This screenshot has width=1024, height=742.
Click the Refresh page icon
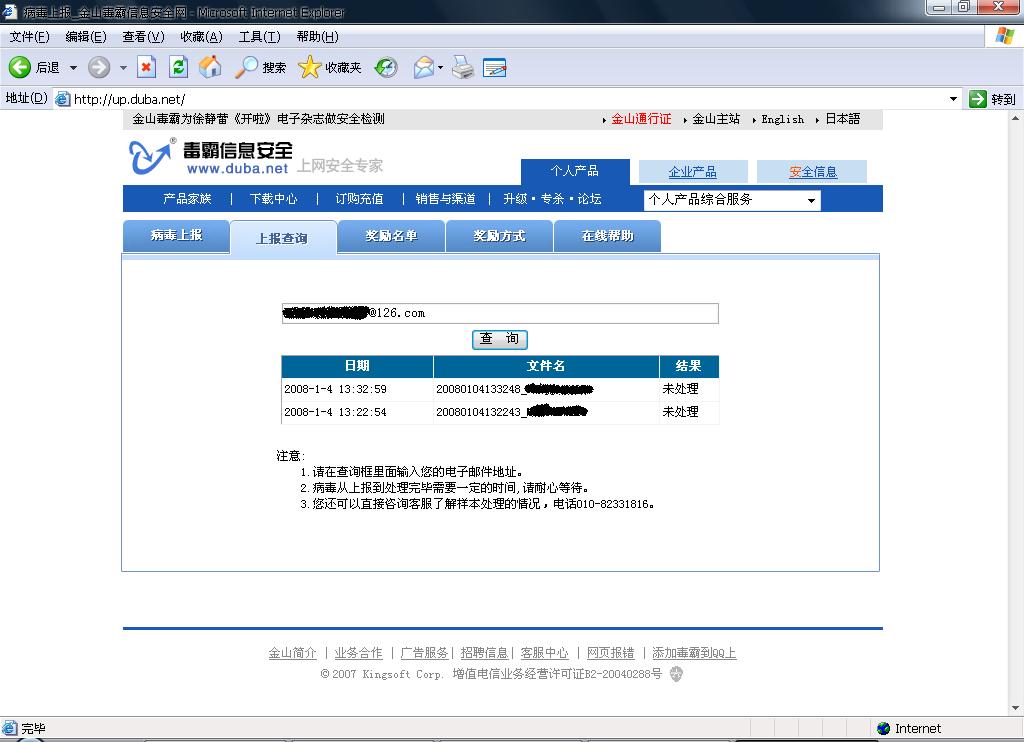click(x=178, y=67)
